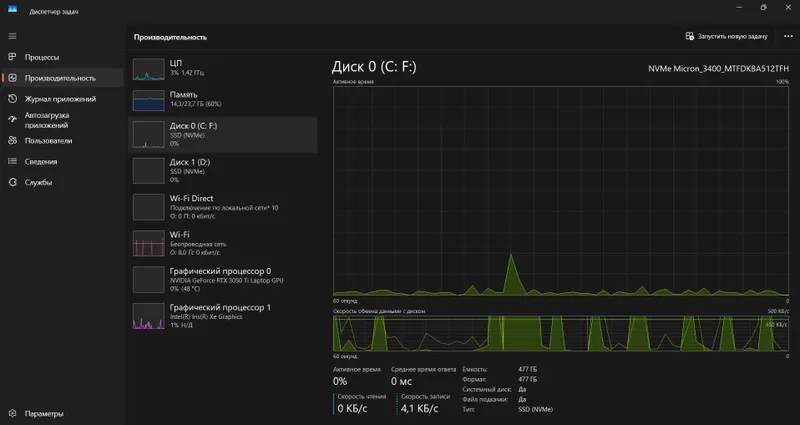The height and width of the screenshot is (425, 800).
Task: Click the Активное время 0% value
Action: pyautogui.click(x=340, y=382)
